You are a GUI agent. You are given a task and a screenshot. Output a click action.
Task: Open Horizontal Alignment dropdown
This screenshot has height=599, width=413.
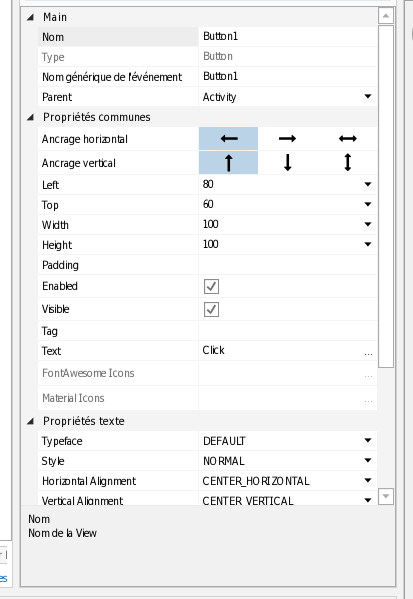[368, 481]
